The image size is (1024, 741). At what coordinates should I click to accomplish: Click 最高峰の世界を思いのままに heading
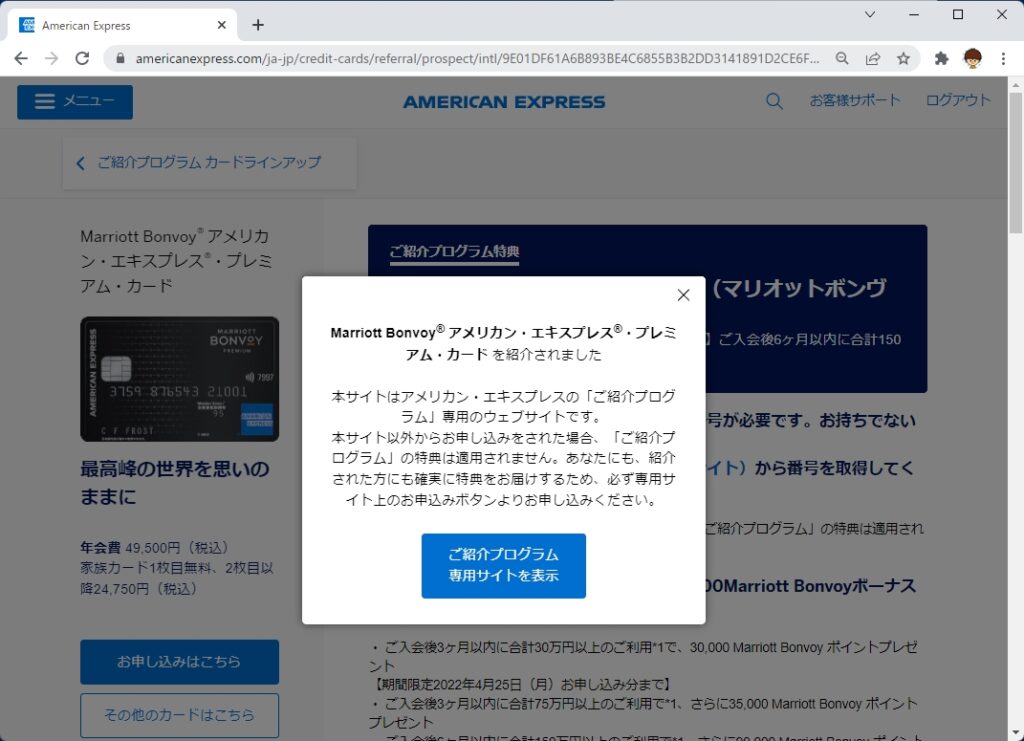[x=174, y=482]
